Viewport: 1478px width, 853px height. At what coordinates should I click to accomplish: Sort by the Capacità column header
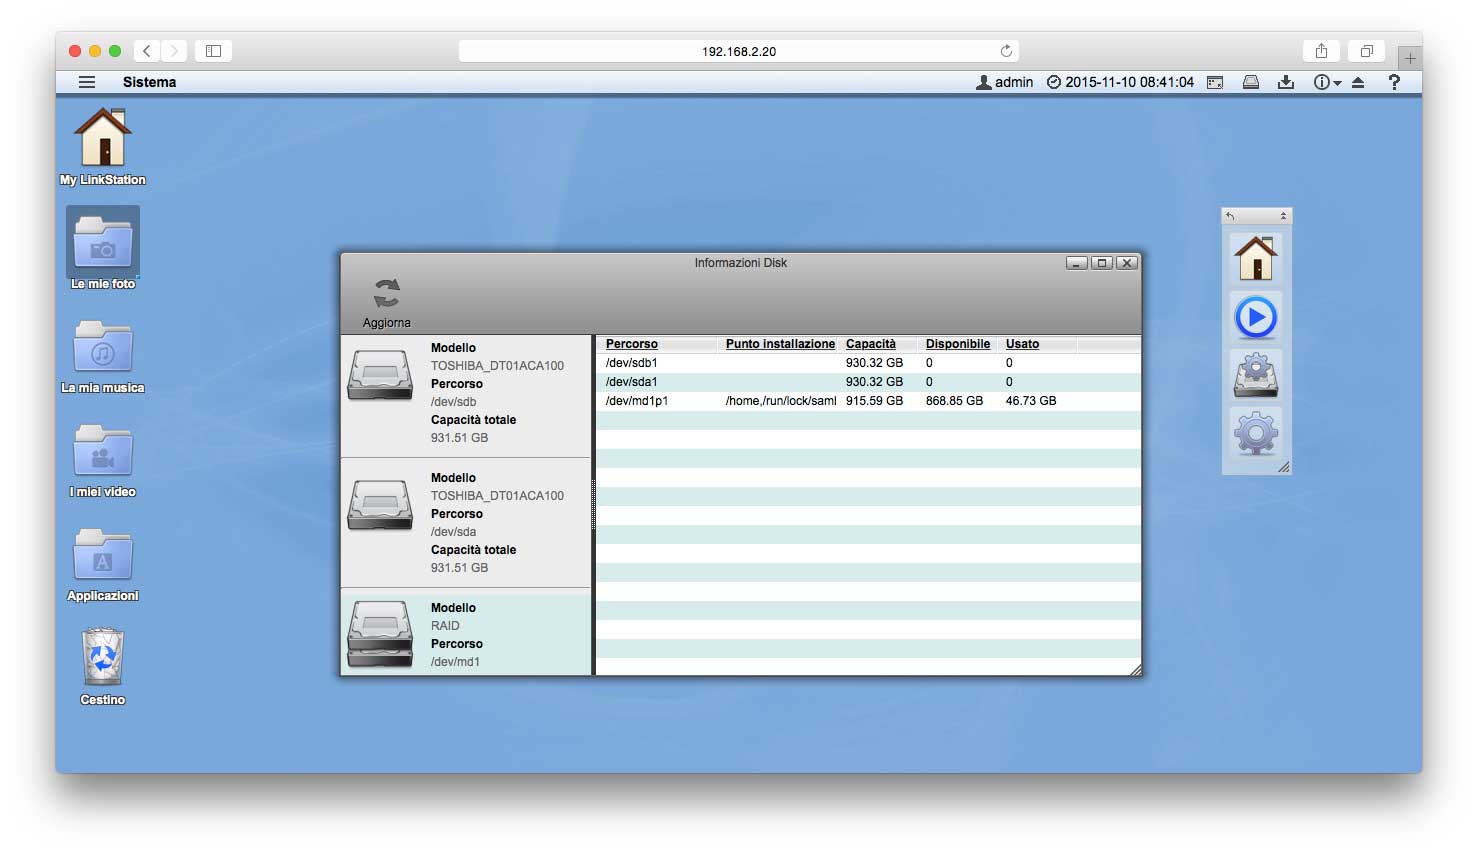point(871,344)
